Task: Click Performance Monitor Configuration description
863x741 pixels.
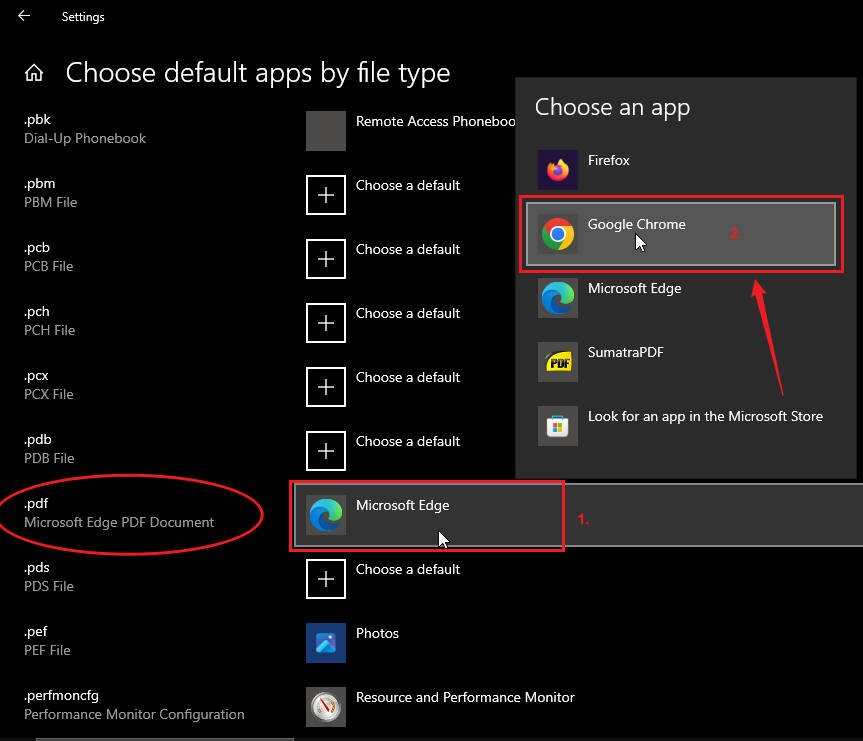Action: pos(134,715)
